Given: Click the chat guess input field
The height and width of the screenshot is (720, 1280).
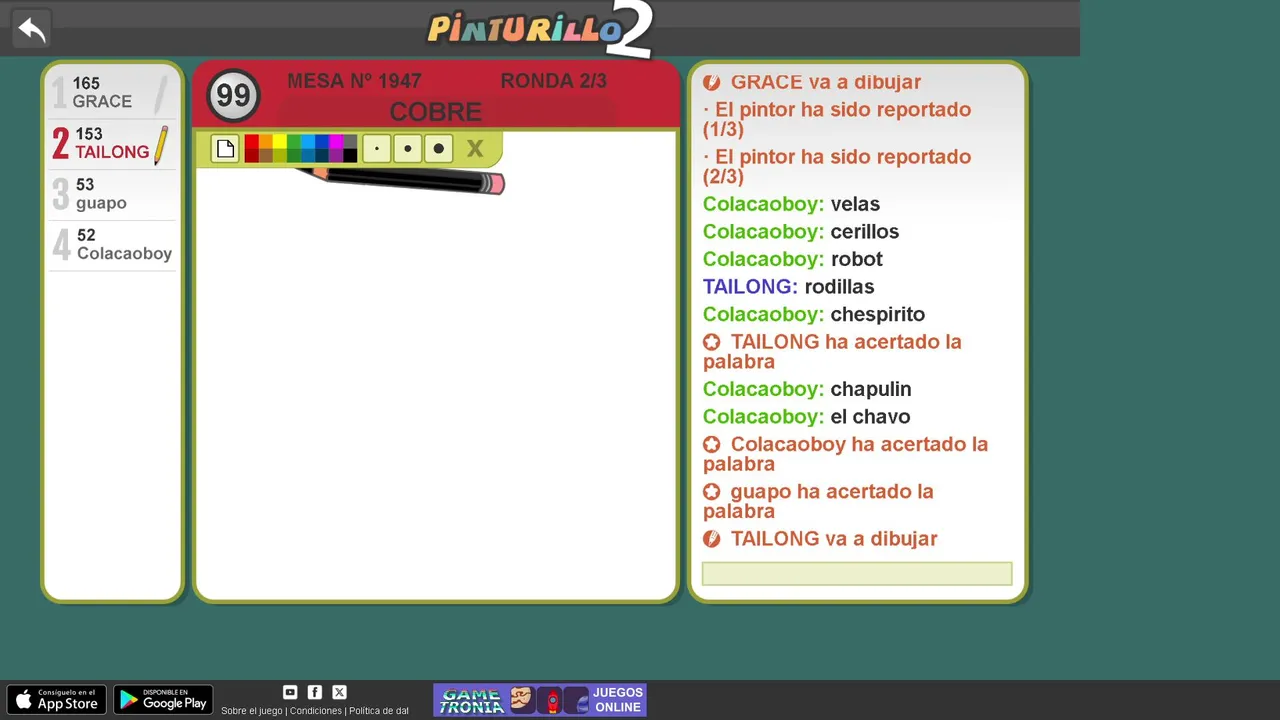Looking at the screenshot, I should [857, 573].
